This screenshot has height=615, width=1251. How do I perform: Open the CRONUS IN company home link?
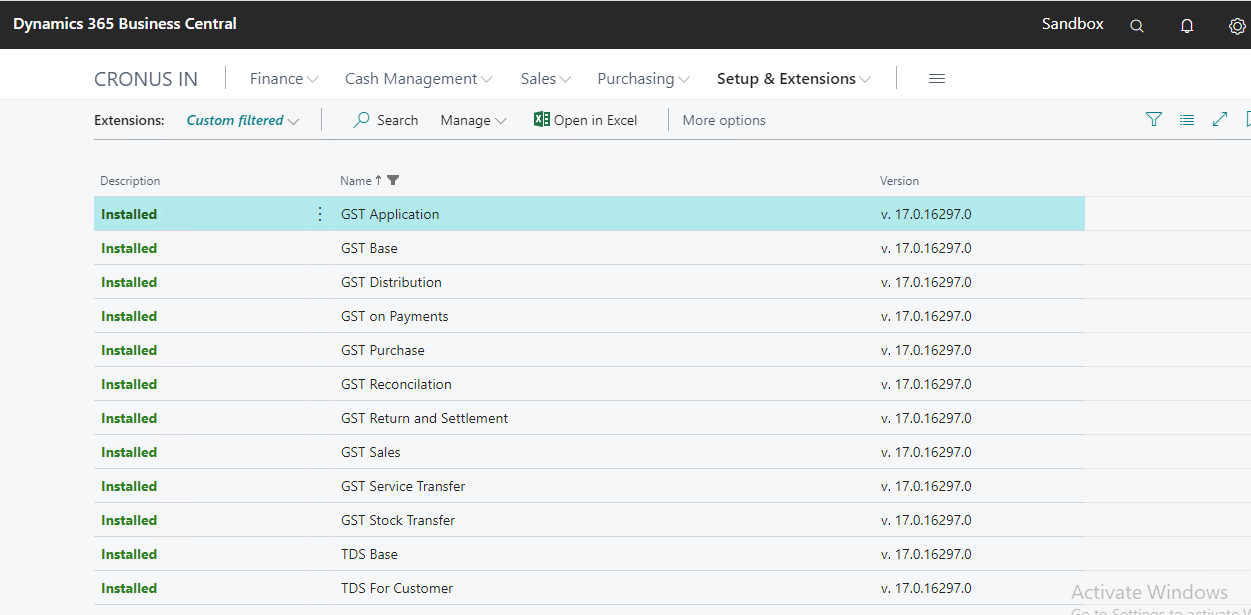point(146,79)
